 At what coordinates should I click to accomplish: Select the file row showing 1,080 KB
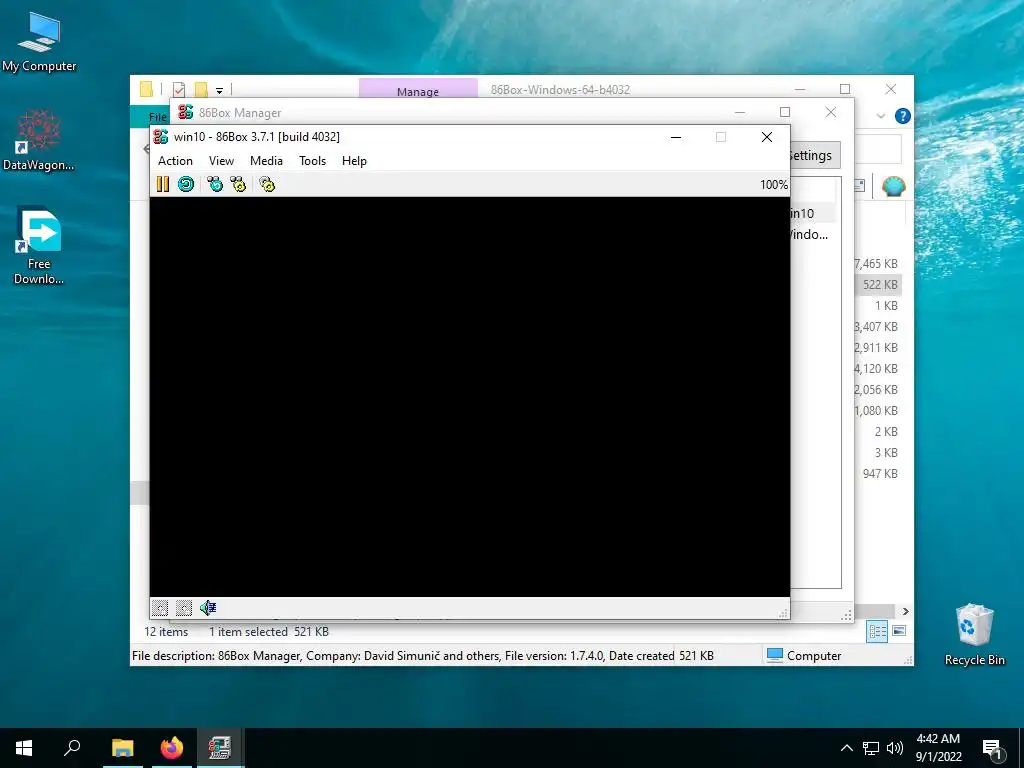[876, 410]
